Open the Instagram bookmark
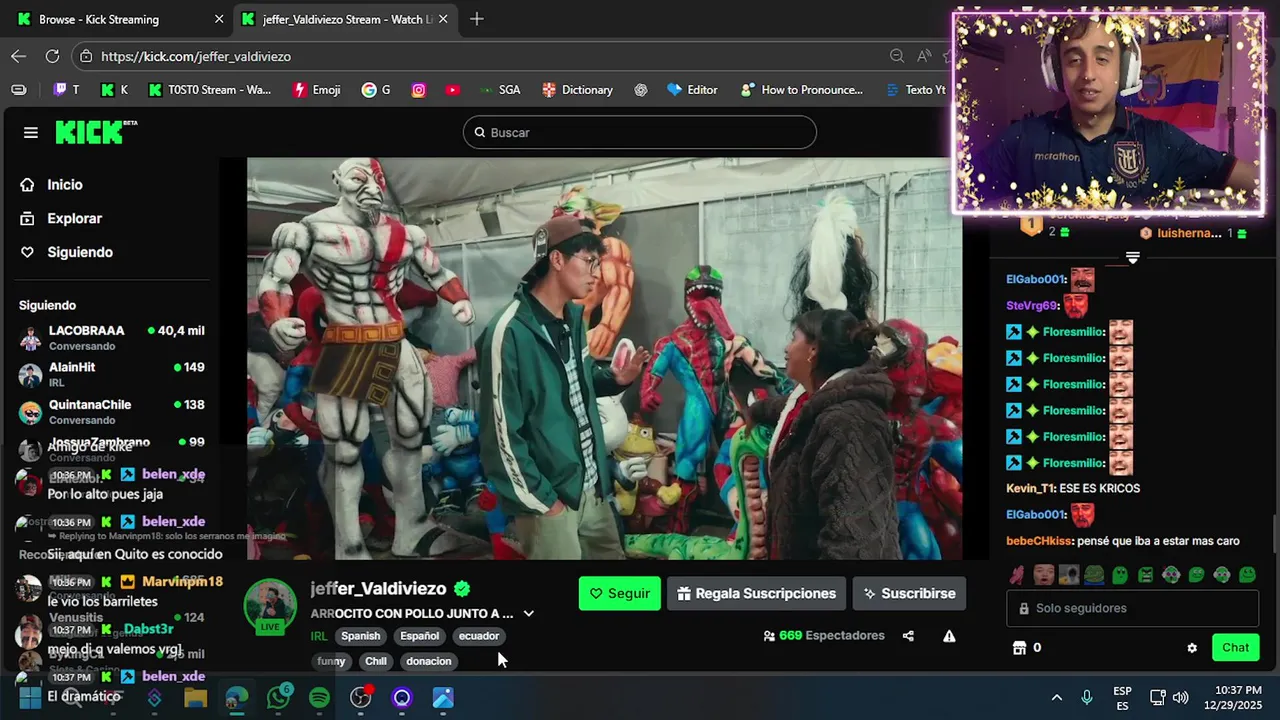 (419, 90)
